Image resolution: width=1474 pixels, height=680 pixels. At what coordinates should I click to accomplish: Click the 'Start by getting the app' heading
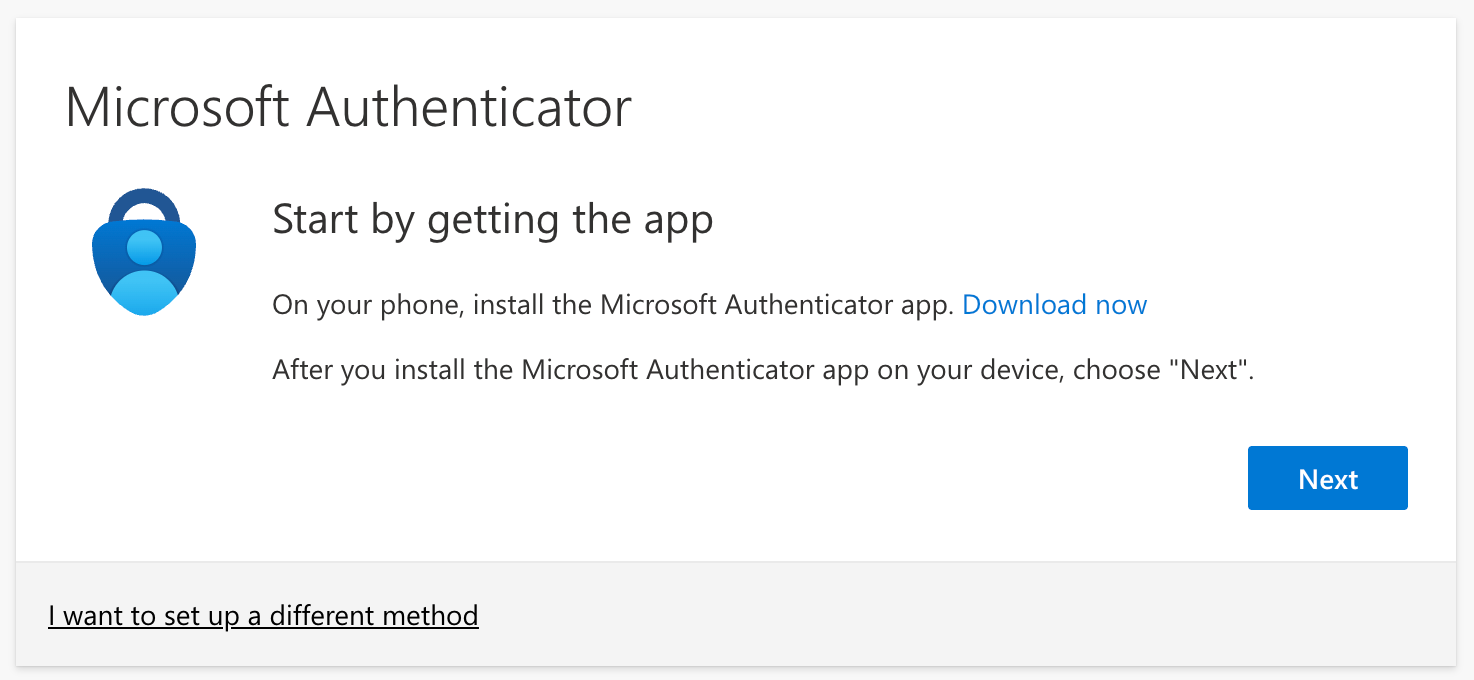(492, 219)
